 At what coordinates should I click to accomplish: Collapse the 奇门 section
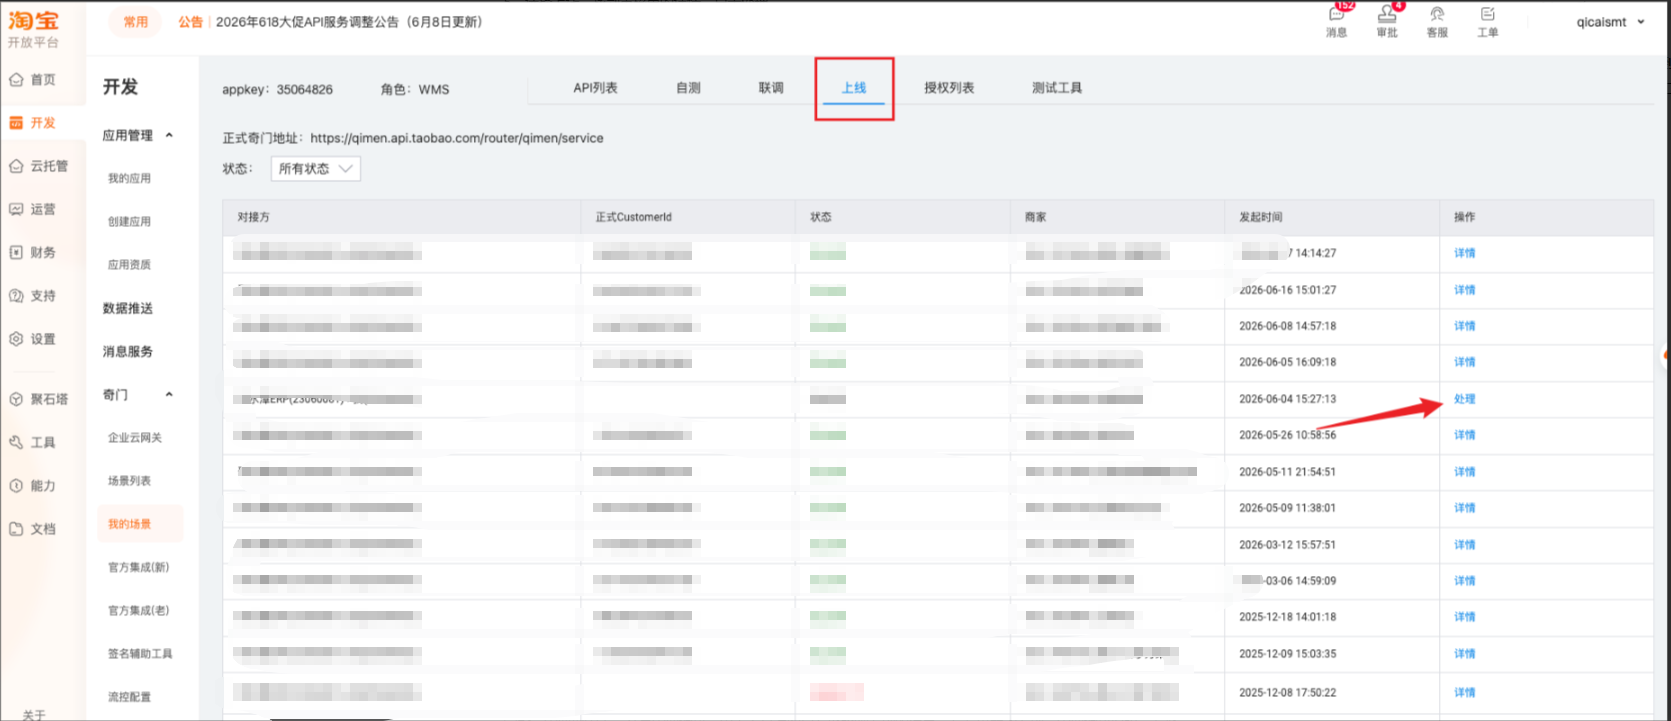138,395
